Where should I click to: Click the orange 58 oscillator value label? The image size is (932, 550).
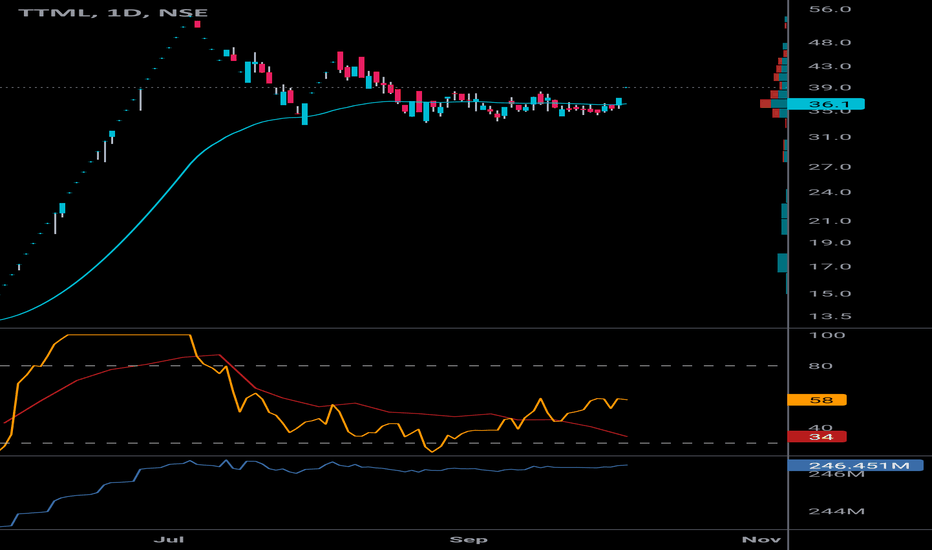817,400
